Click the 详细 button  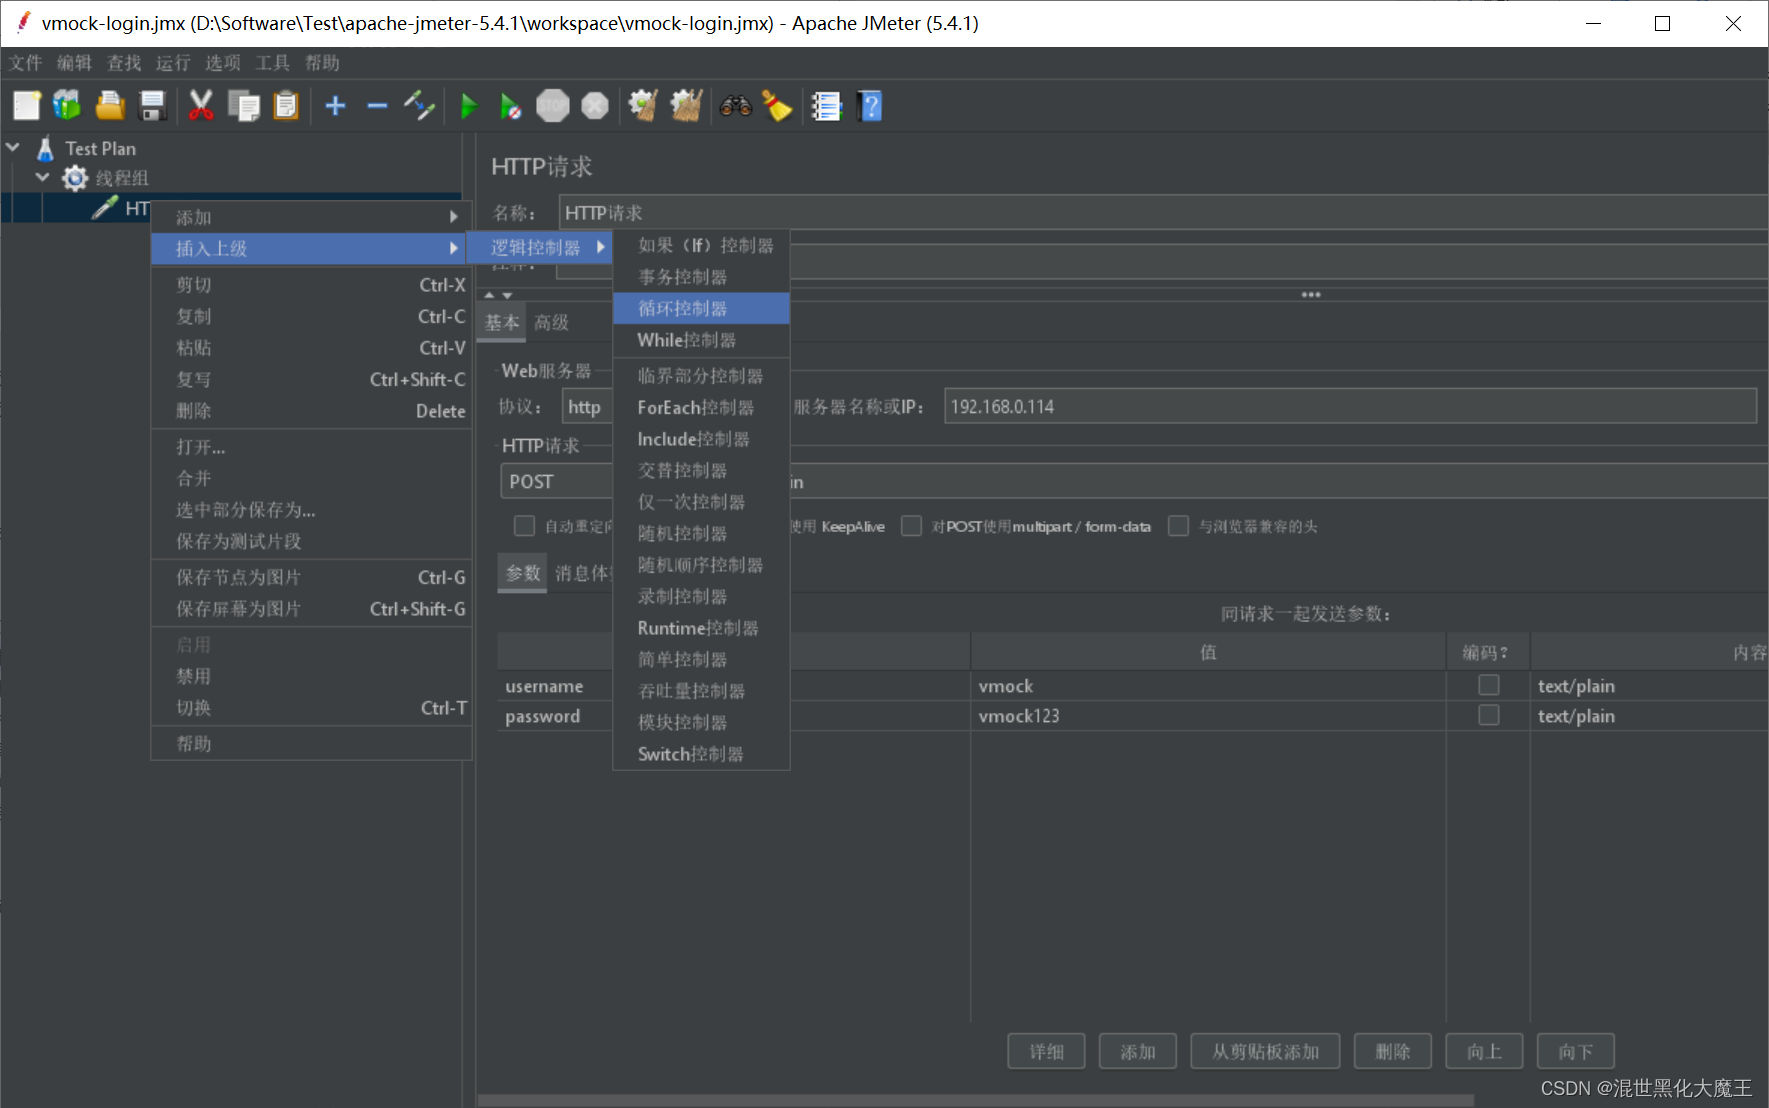click(x=1046, y=1051)
